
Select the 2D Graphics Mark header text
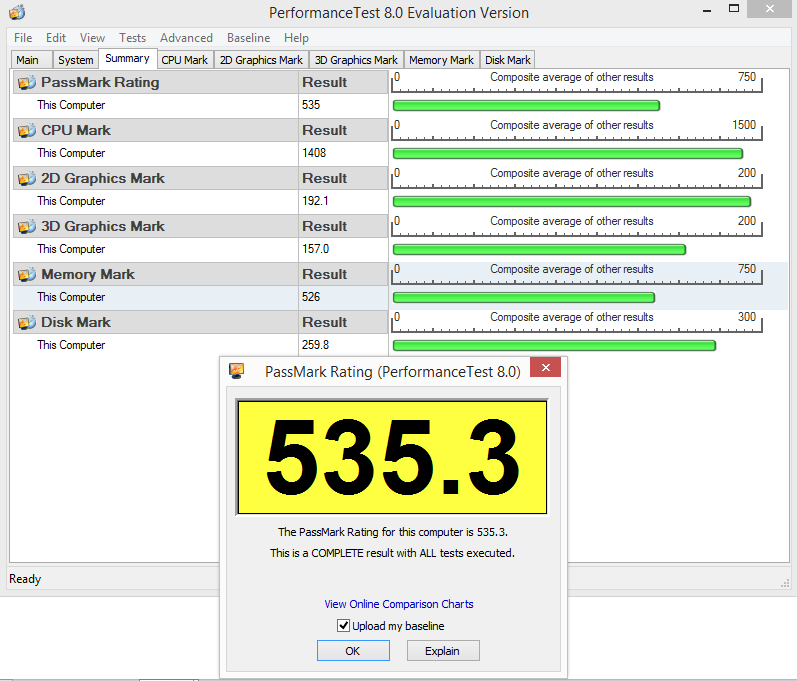(x=103, y=178)
